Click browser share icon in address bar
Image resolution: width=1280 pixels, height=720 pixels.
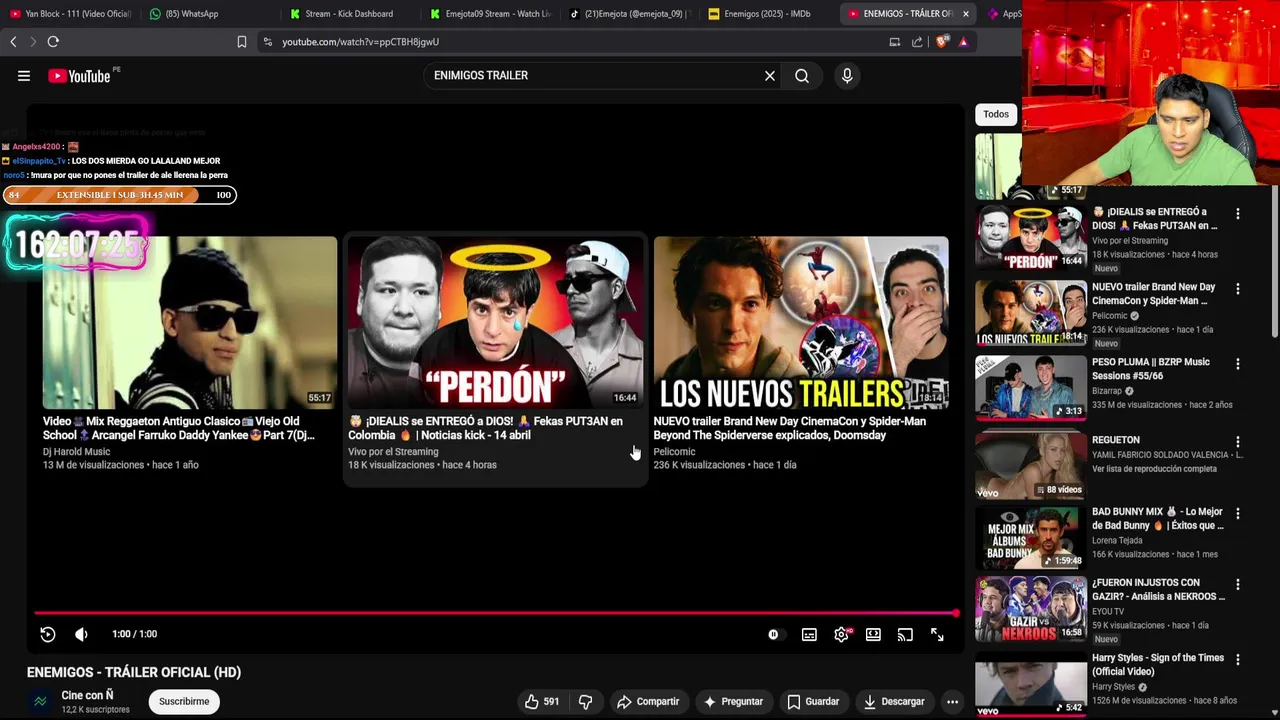pyautogui.click(x=917, y=42)
